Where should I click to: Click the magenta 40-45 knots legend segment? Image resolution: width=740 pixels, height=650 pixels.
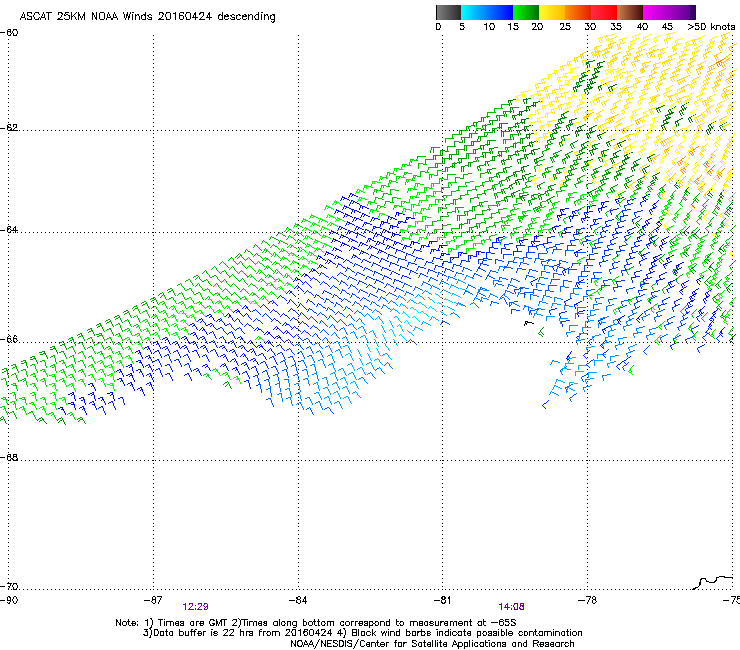656,12
